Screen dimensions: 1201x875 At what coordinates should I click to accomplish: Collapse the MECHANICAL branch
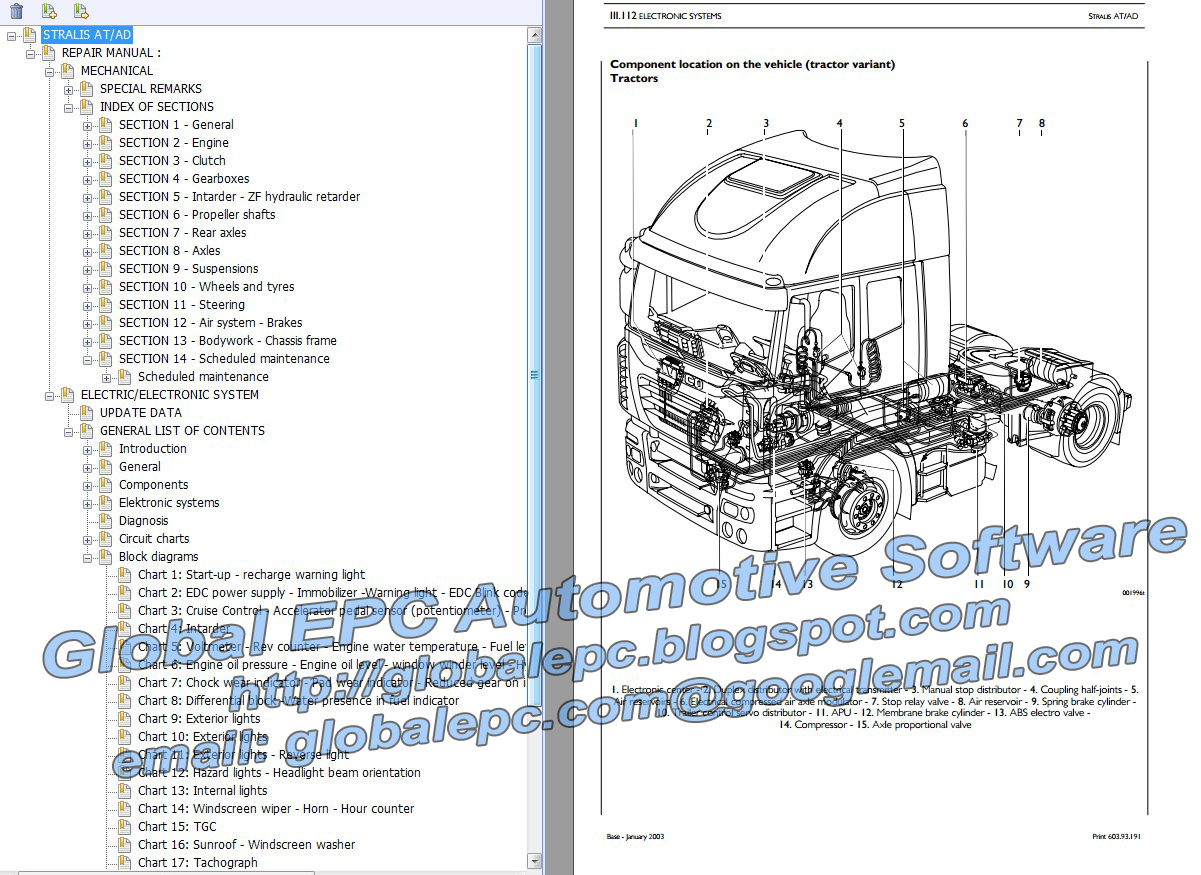coord(49,70)
